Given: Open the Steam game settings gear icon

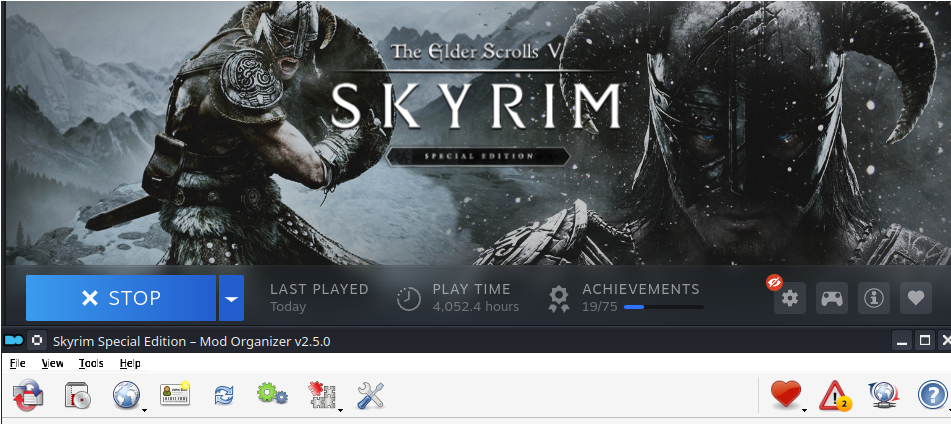Looking at the screenshot, I should click(x=790, y=298).
